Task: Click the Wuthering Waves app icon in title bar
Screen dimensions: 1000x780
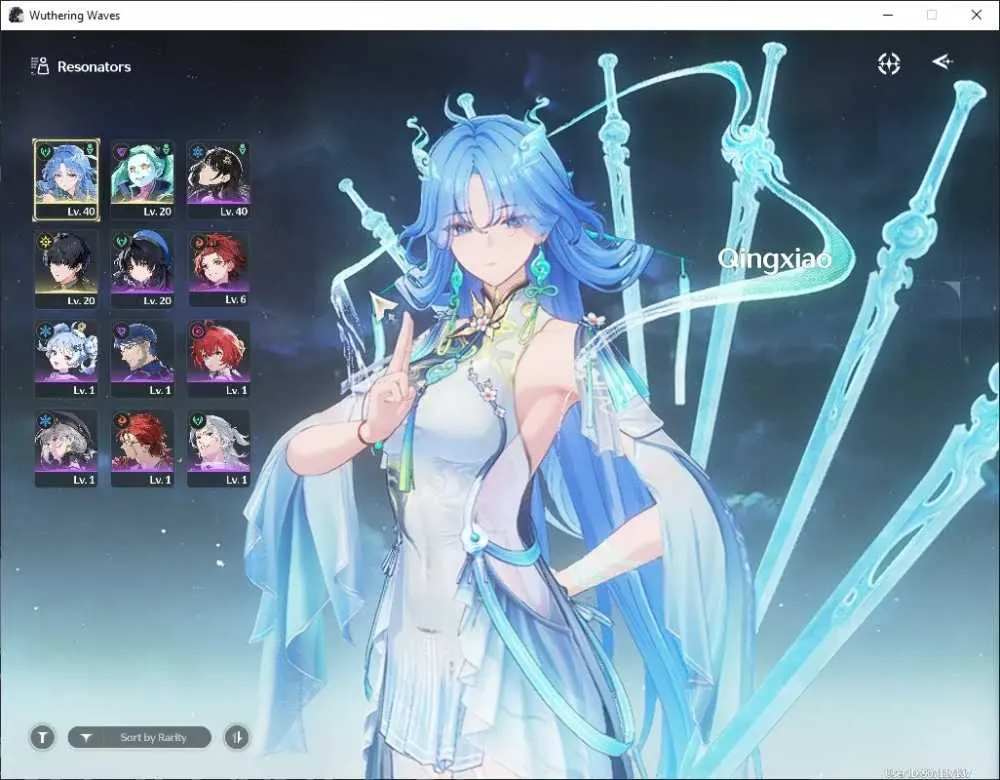Action: click(17, 15)
